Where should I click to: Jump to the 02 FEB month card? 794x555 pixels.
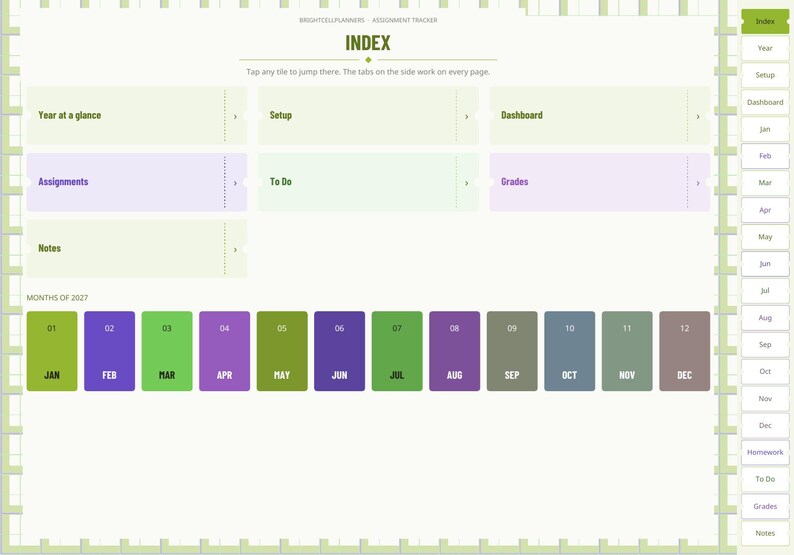[109, 351]
